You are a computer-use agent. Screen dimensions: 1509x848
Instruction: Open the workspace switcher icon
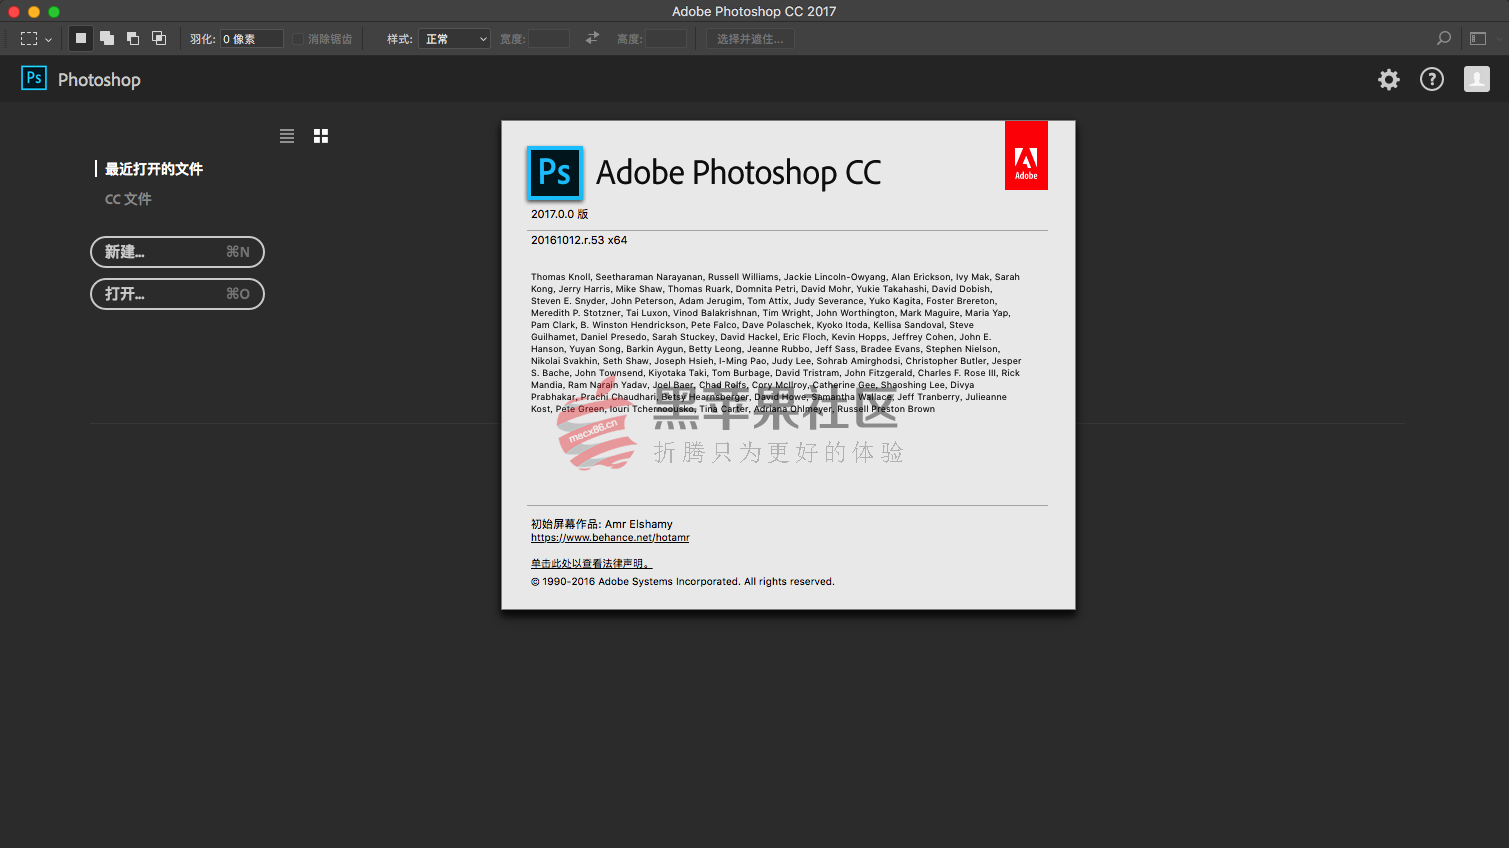[x=1478, y=38]
